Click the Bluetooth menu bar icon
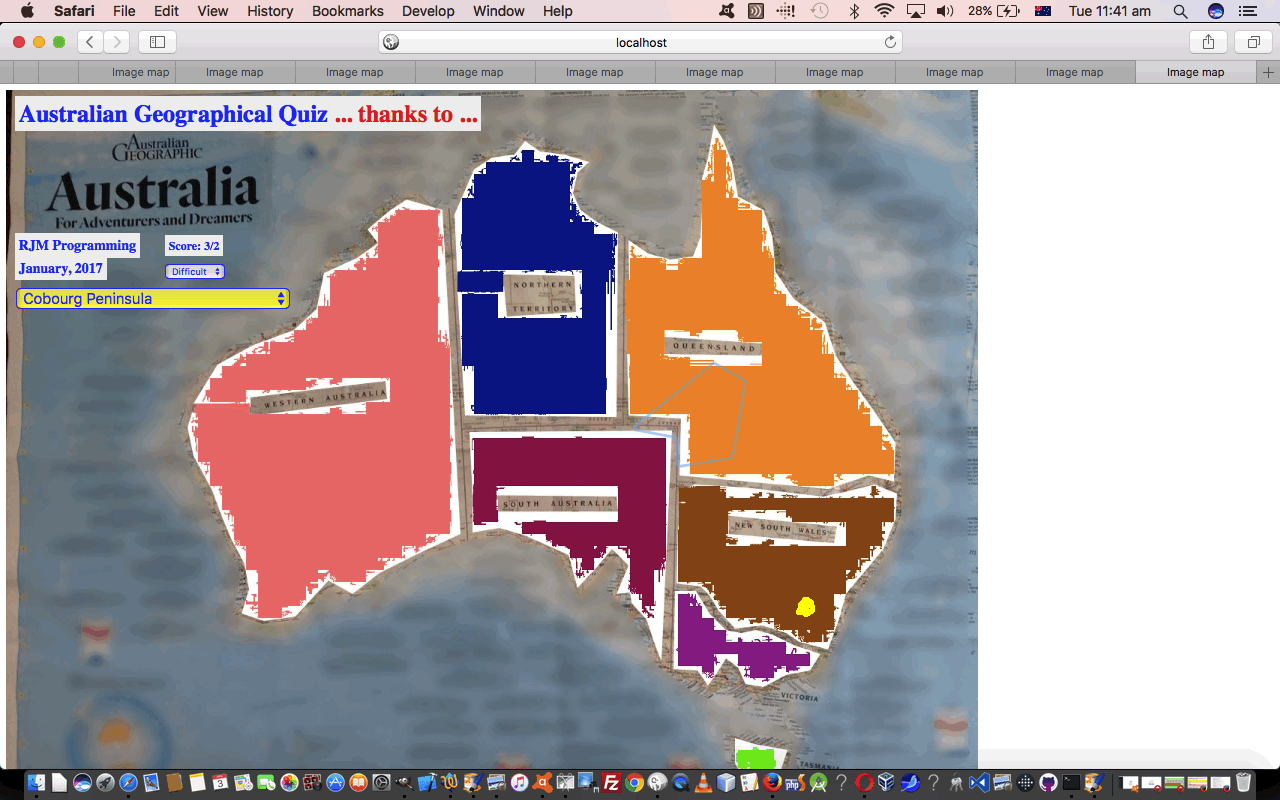 (x=853, y=11)
